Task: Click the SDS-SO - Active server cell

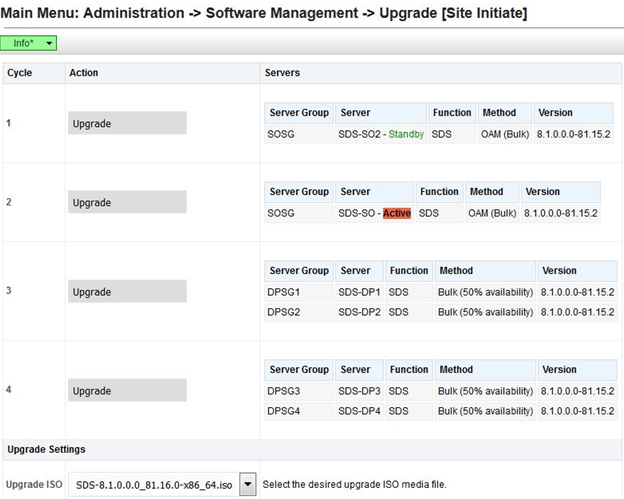Action: (374, 213)
